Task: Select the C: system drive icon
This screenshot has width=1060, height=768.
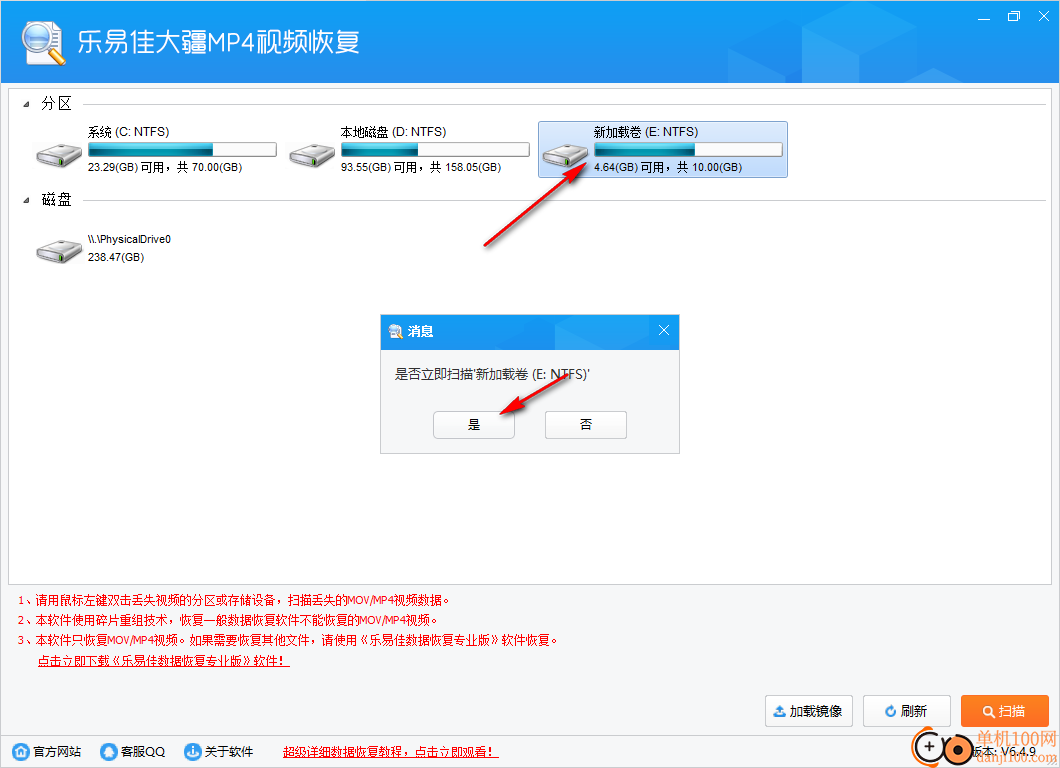Action: [59, 155]
